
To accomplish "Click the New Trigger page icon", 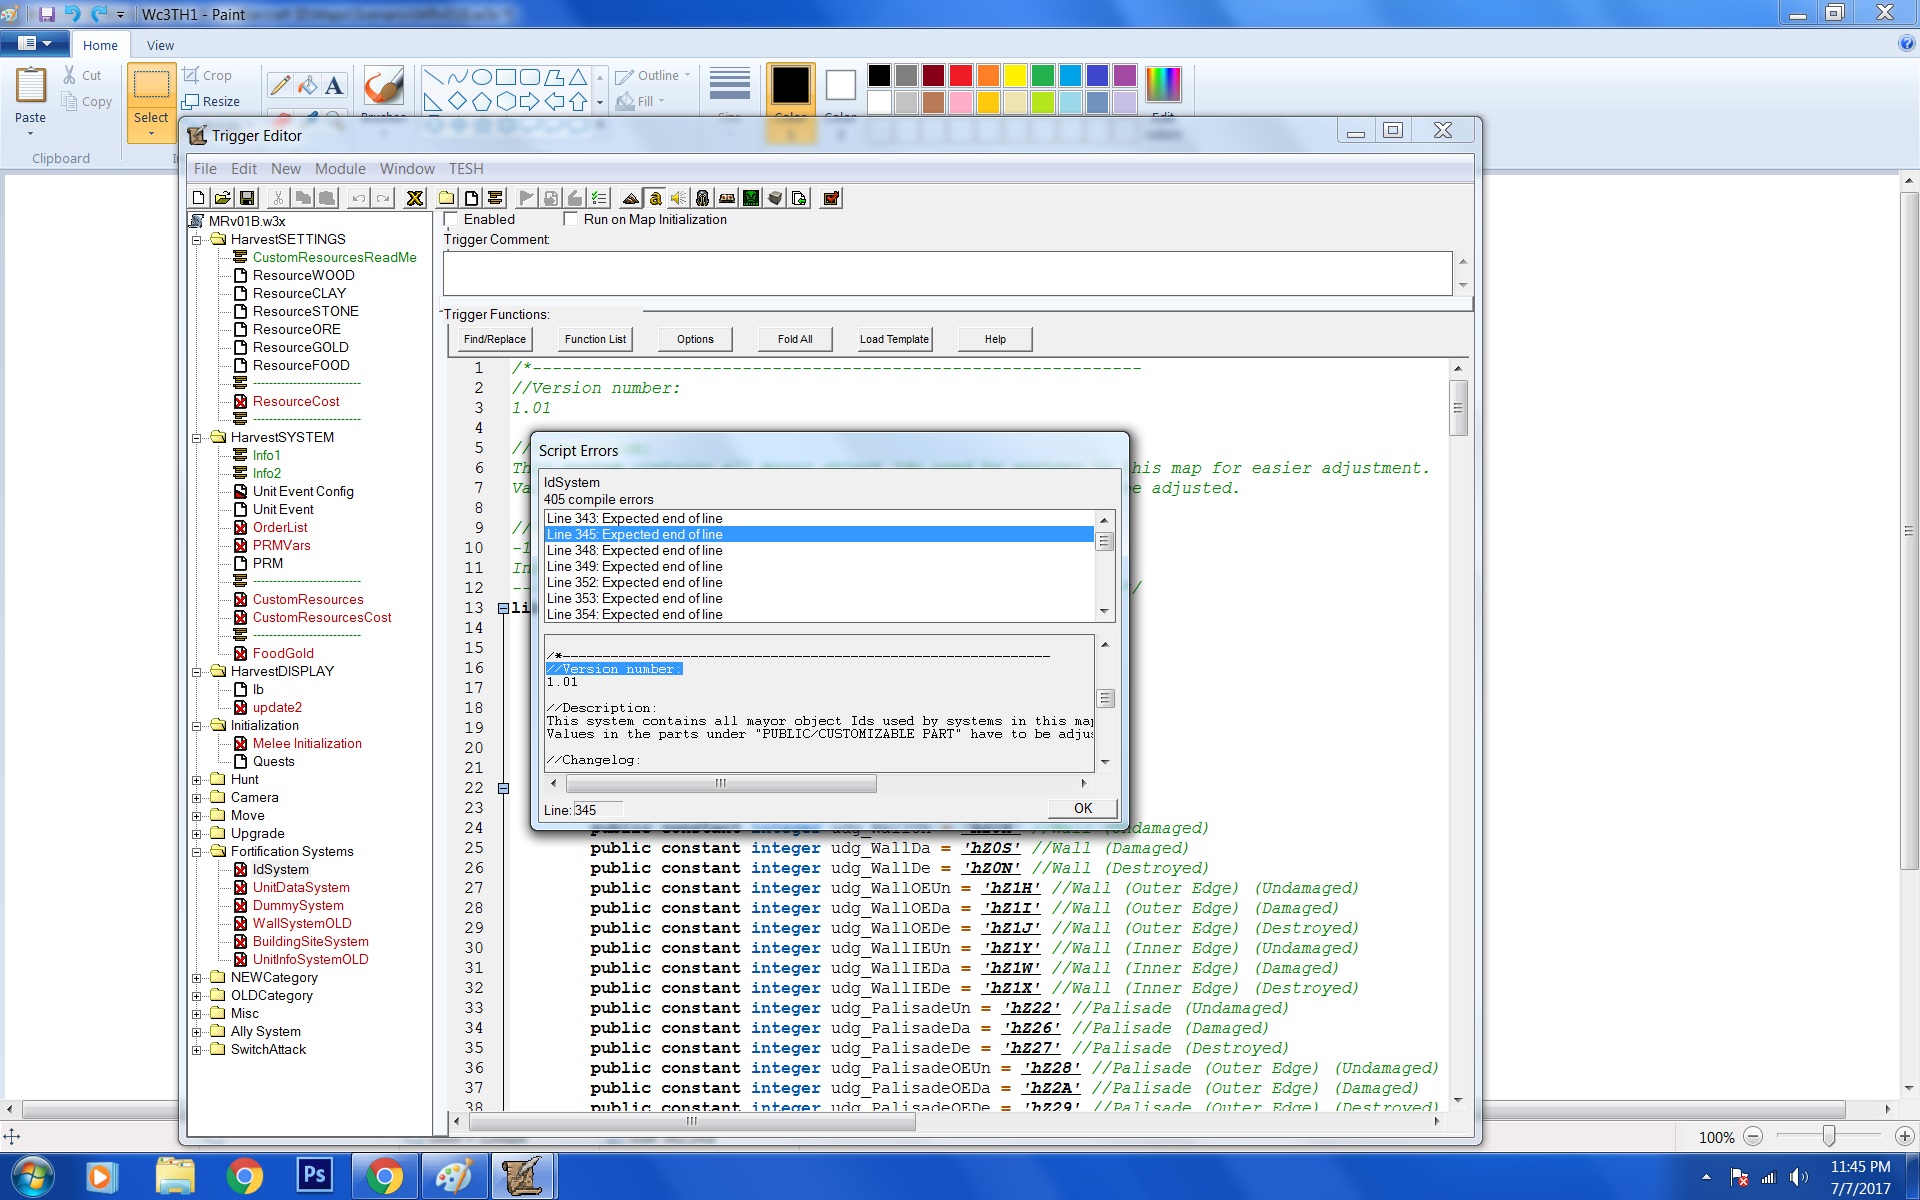I will pos(471,198).
